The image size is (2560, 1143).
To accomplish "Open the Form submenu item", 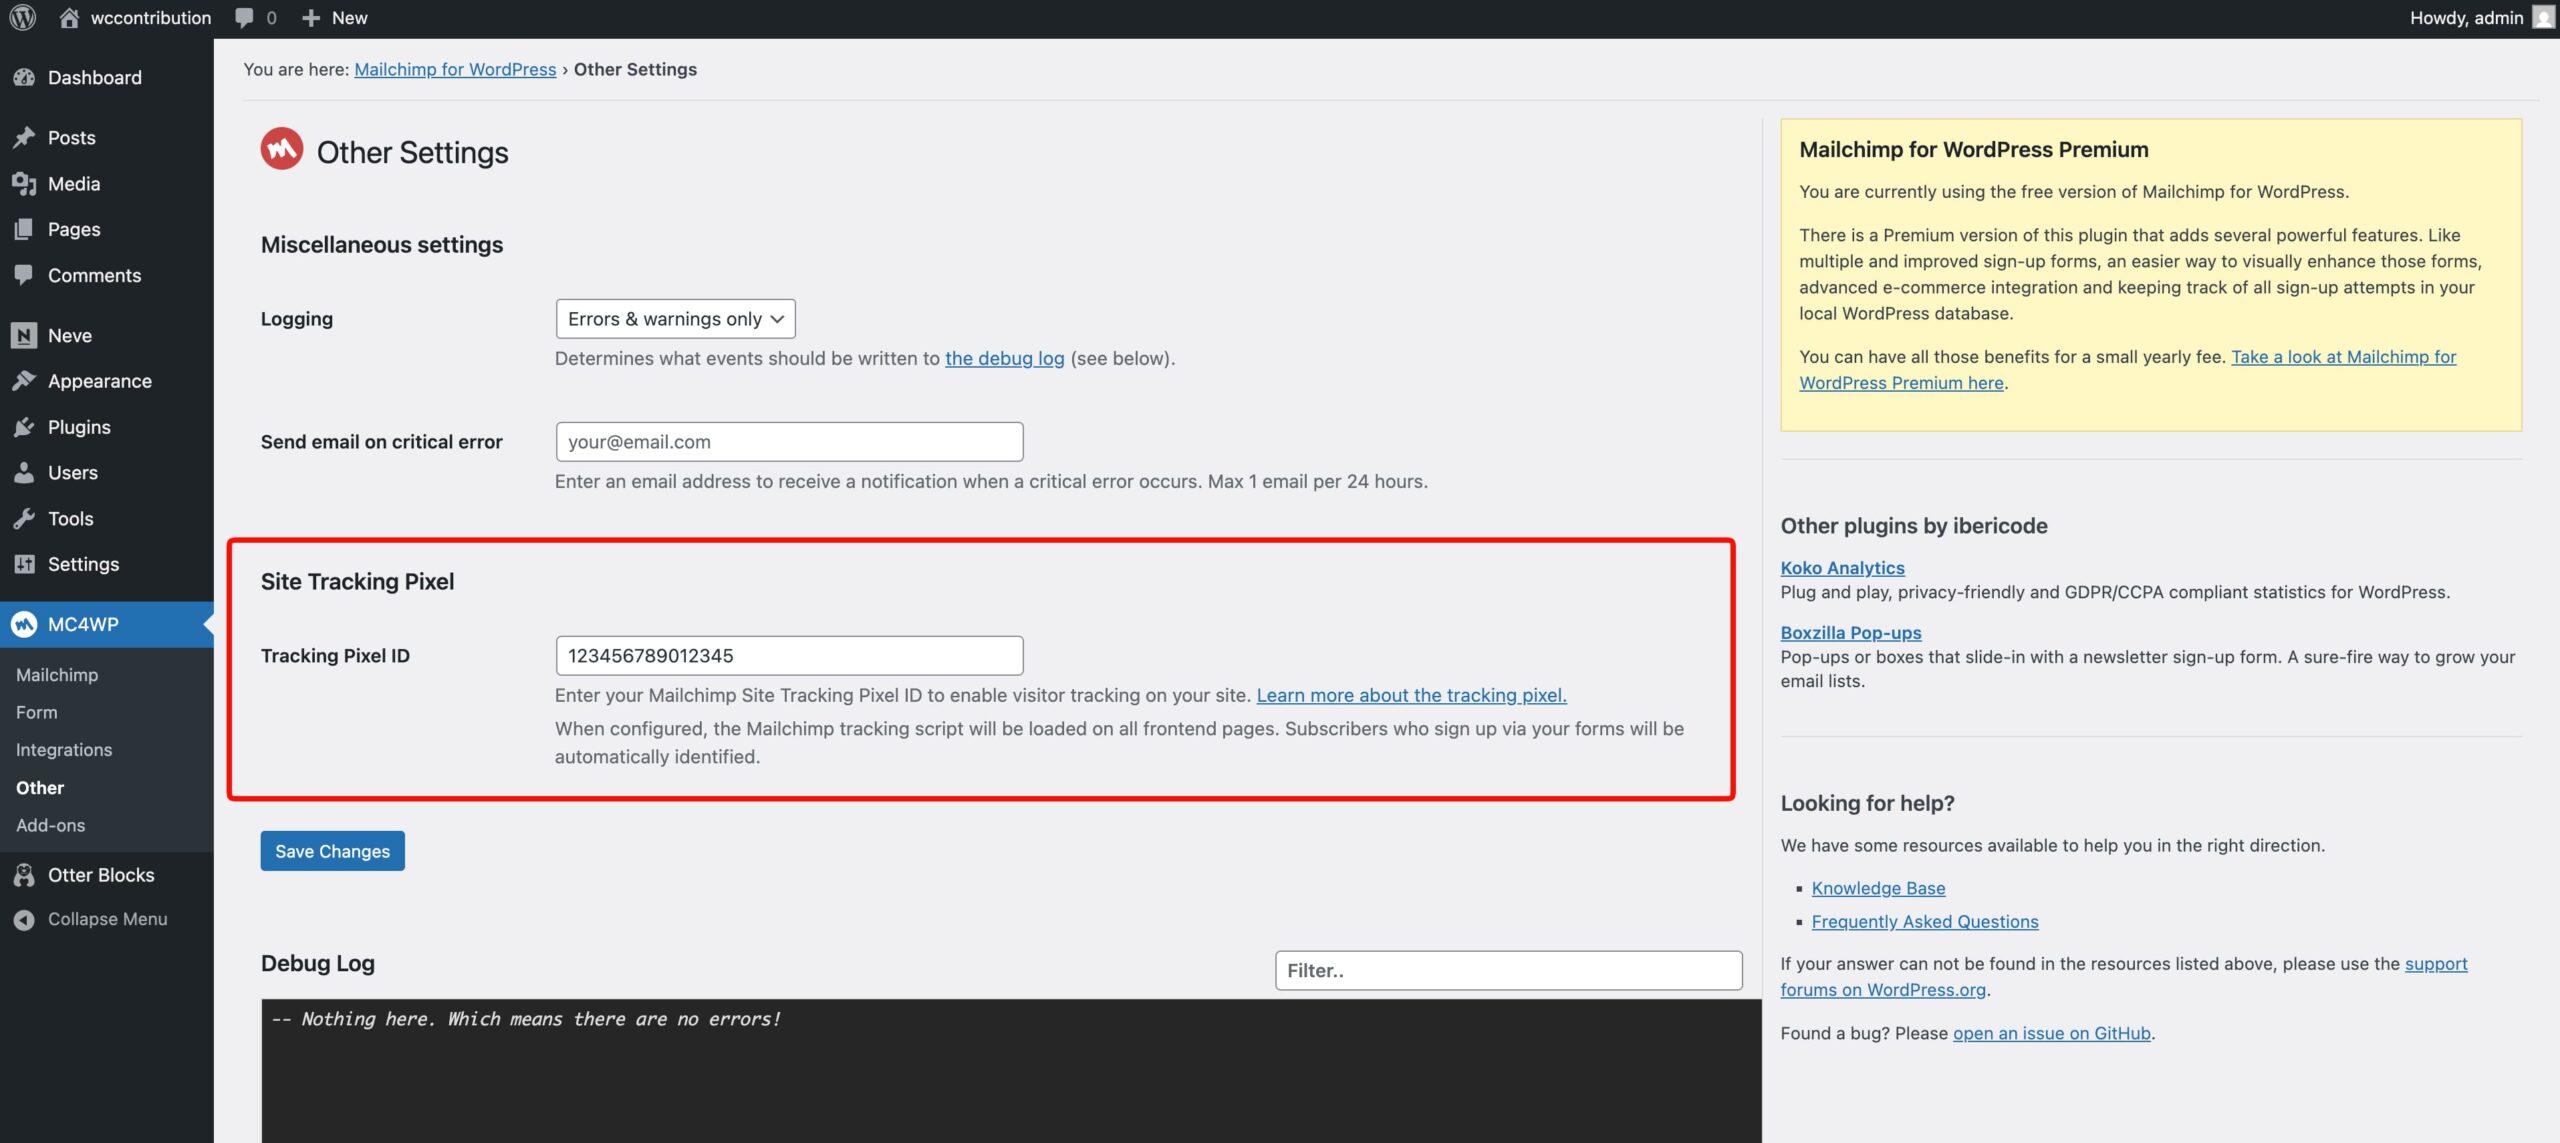I will (x=37, y=712).
